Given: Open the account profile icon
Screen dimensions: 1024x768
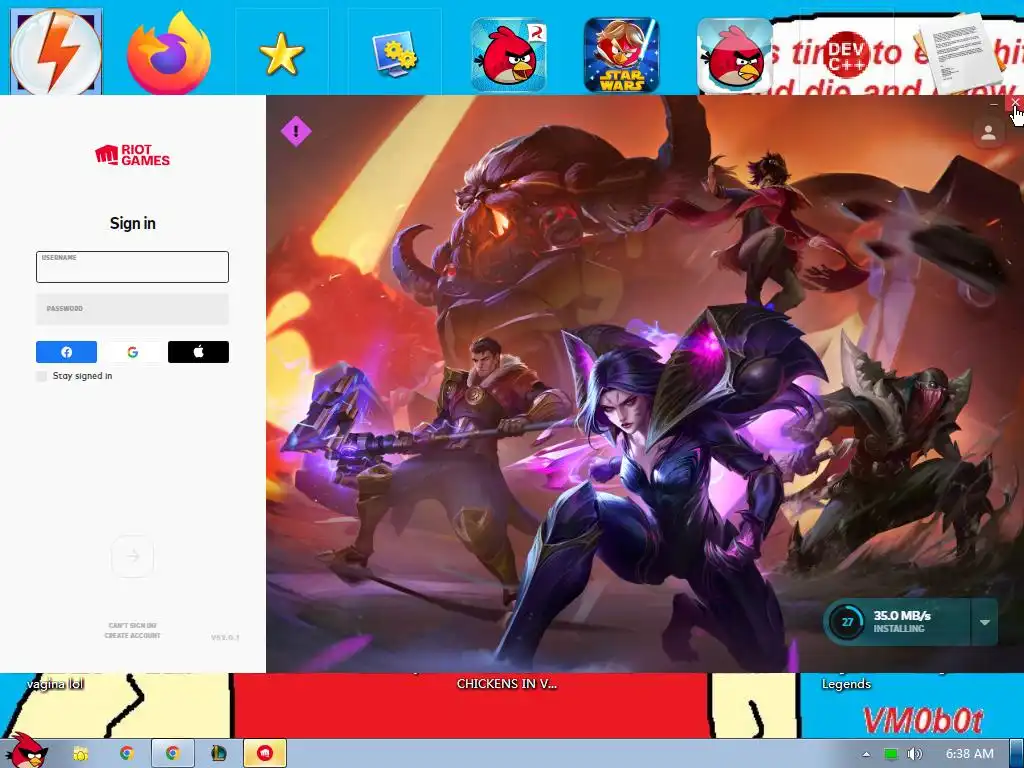Looking at the screenshot, I should (989, 133).
